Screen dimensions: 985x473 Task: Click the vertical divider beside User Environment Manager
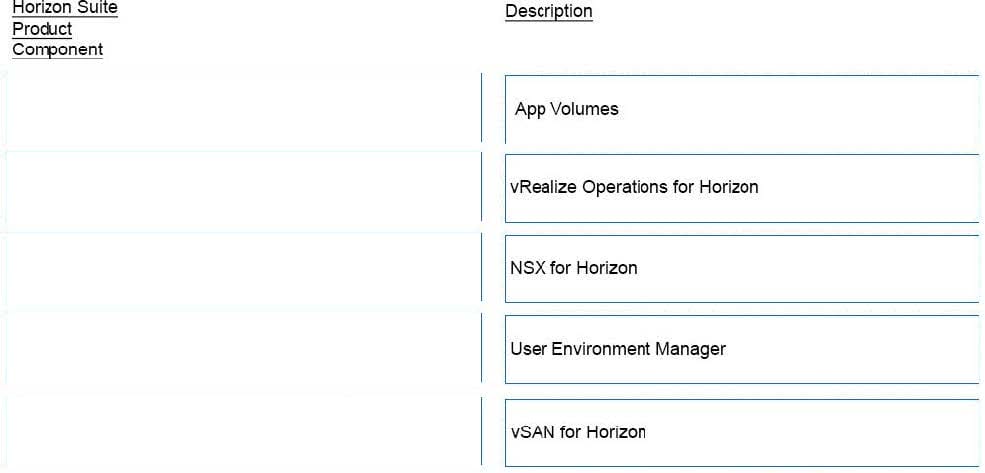[x=482, y=347]
